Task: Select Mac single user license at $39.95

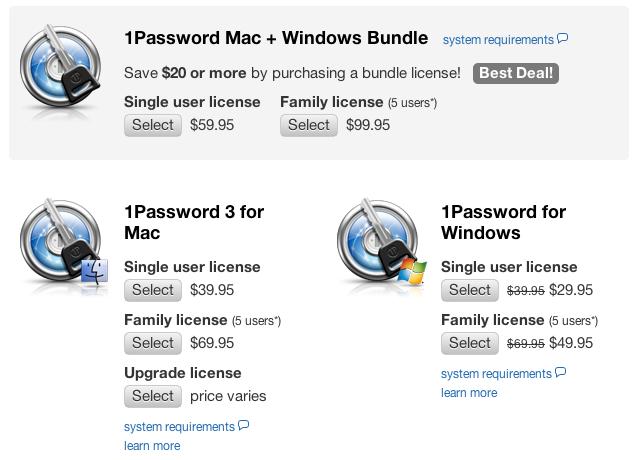Action: [153, 290]
